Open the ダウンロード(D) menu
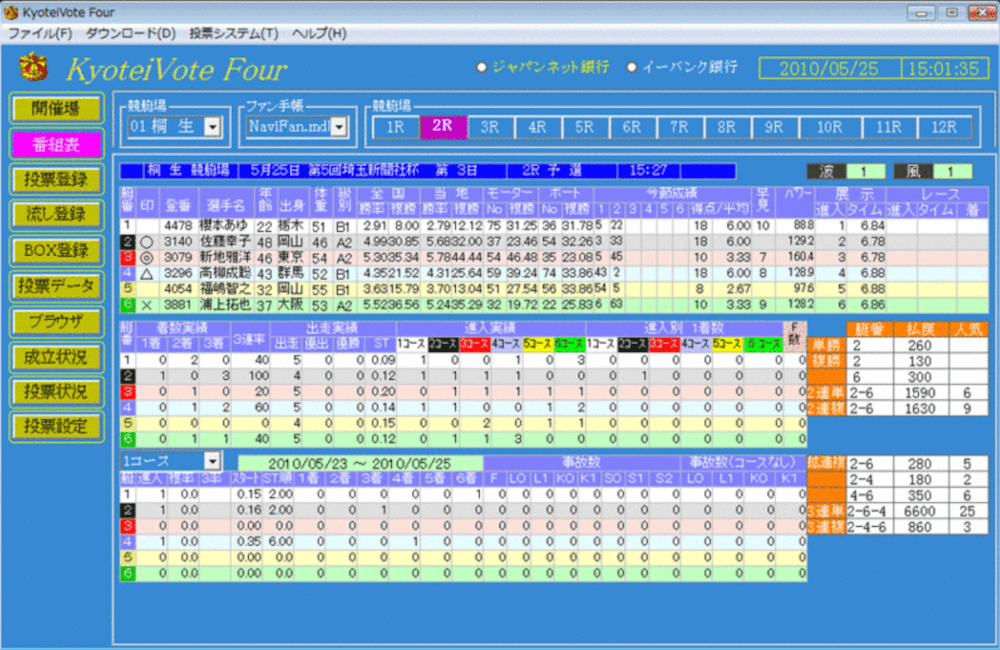Viewport: 1000px width, 650px height. click(130, 33)
